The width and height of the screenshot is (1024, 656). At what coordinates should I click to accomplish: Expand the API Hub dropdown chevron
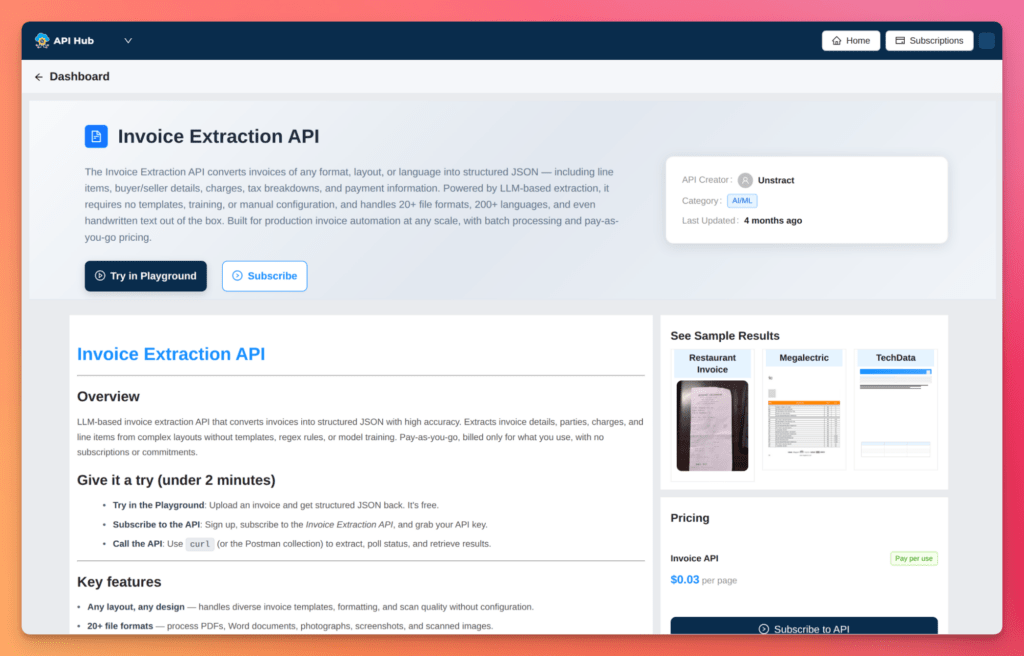click(128, 41)
